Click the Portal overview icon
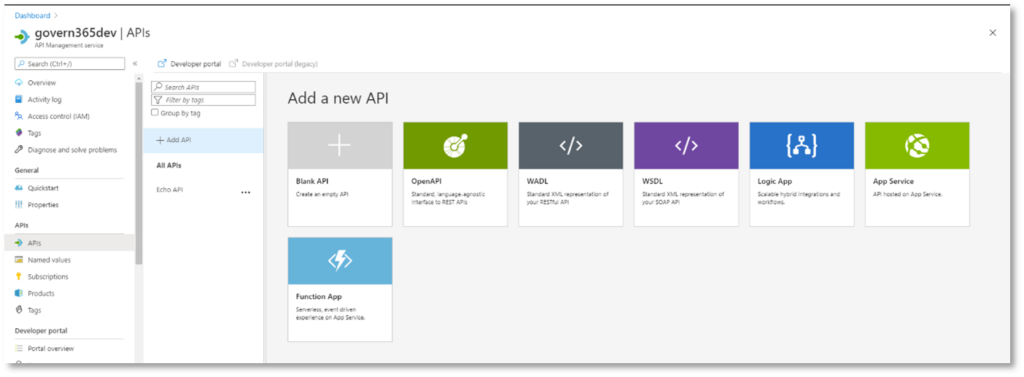The image size is (1024, 377). point(19,348)
